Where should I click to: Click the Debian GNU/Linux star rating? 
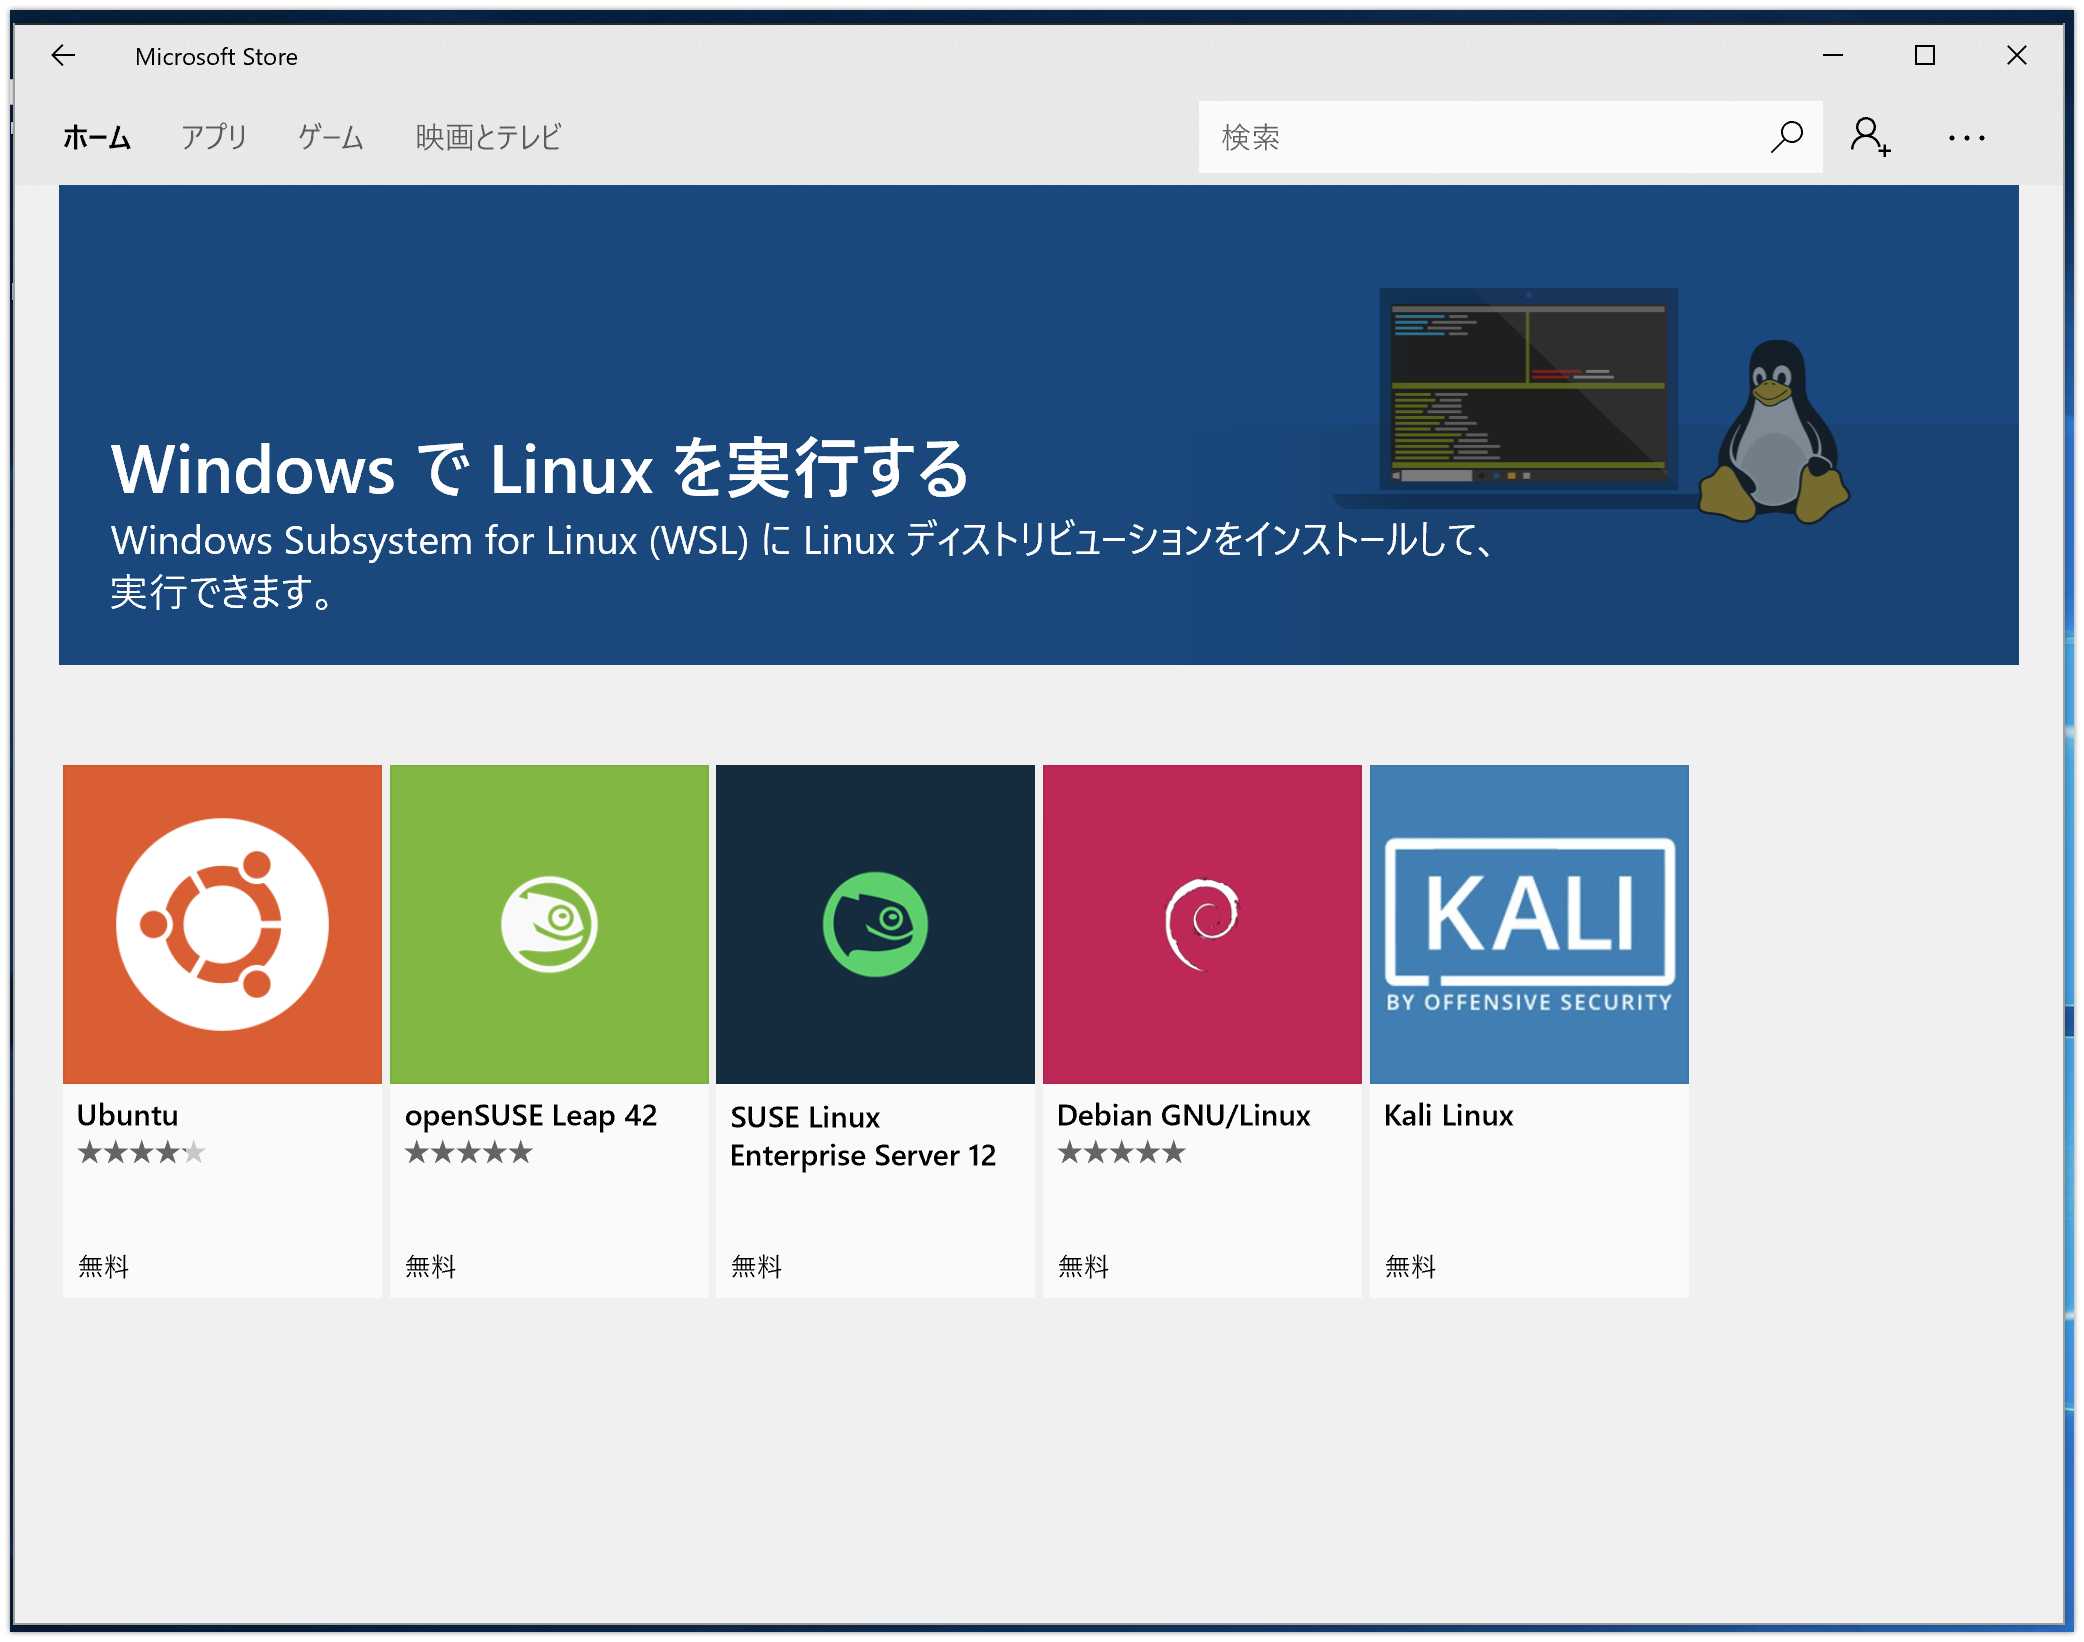[1122, 1153]
